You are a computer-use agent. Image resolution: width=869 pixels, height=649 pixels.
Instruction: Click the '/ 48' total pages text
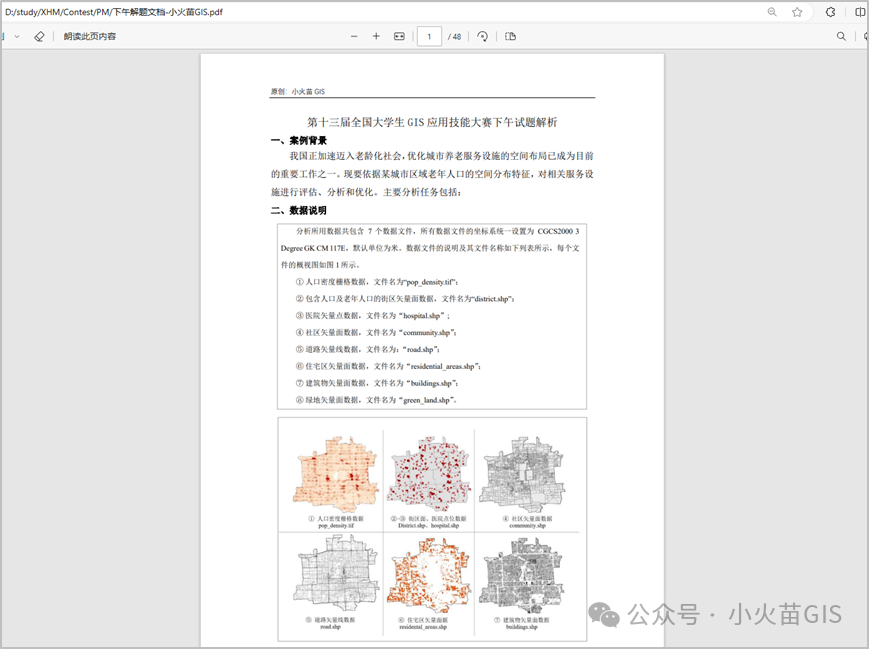tap(454, 37)
